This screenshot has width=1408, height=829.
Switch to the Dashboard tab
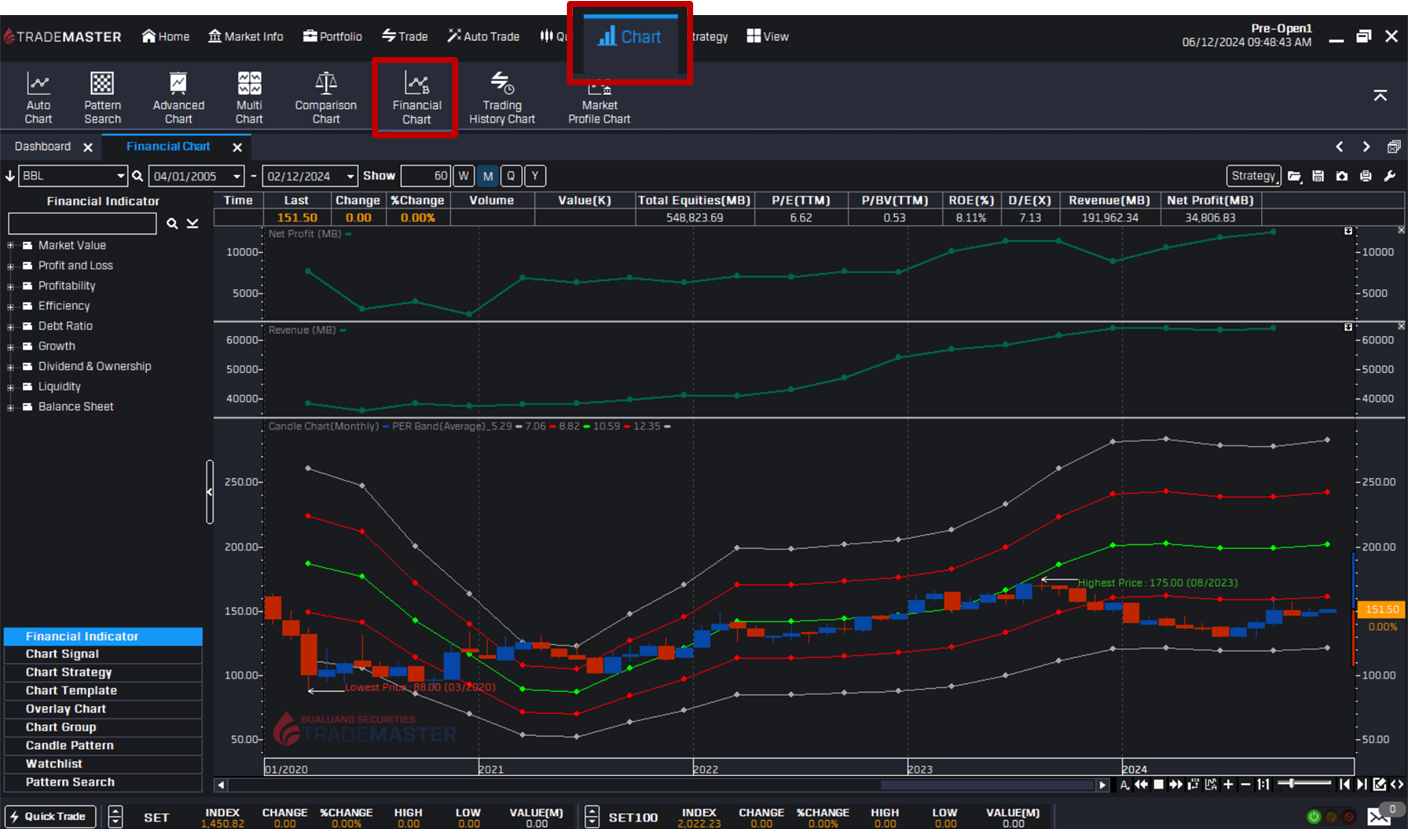[x=42, y=147]
